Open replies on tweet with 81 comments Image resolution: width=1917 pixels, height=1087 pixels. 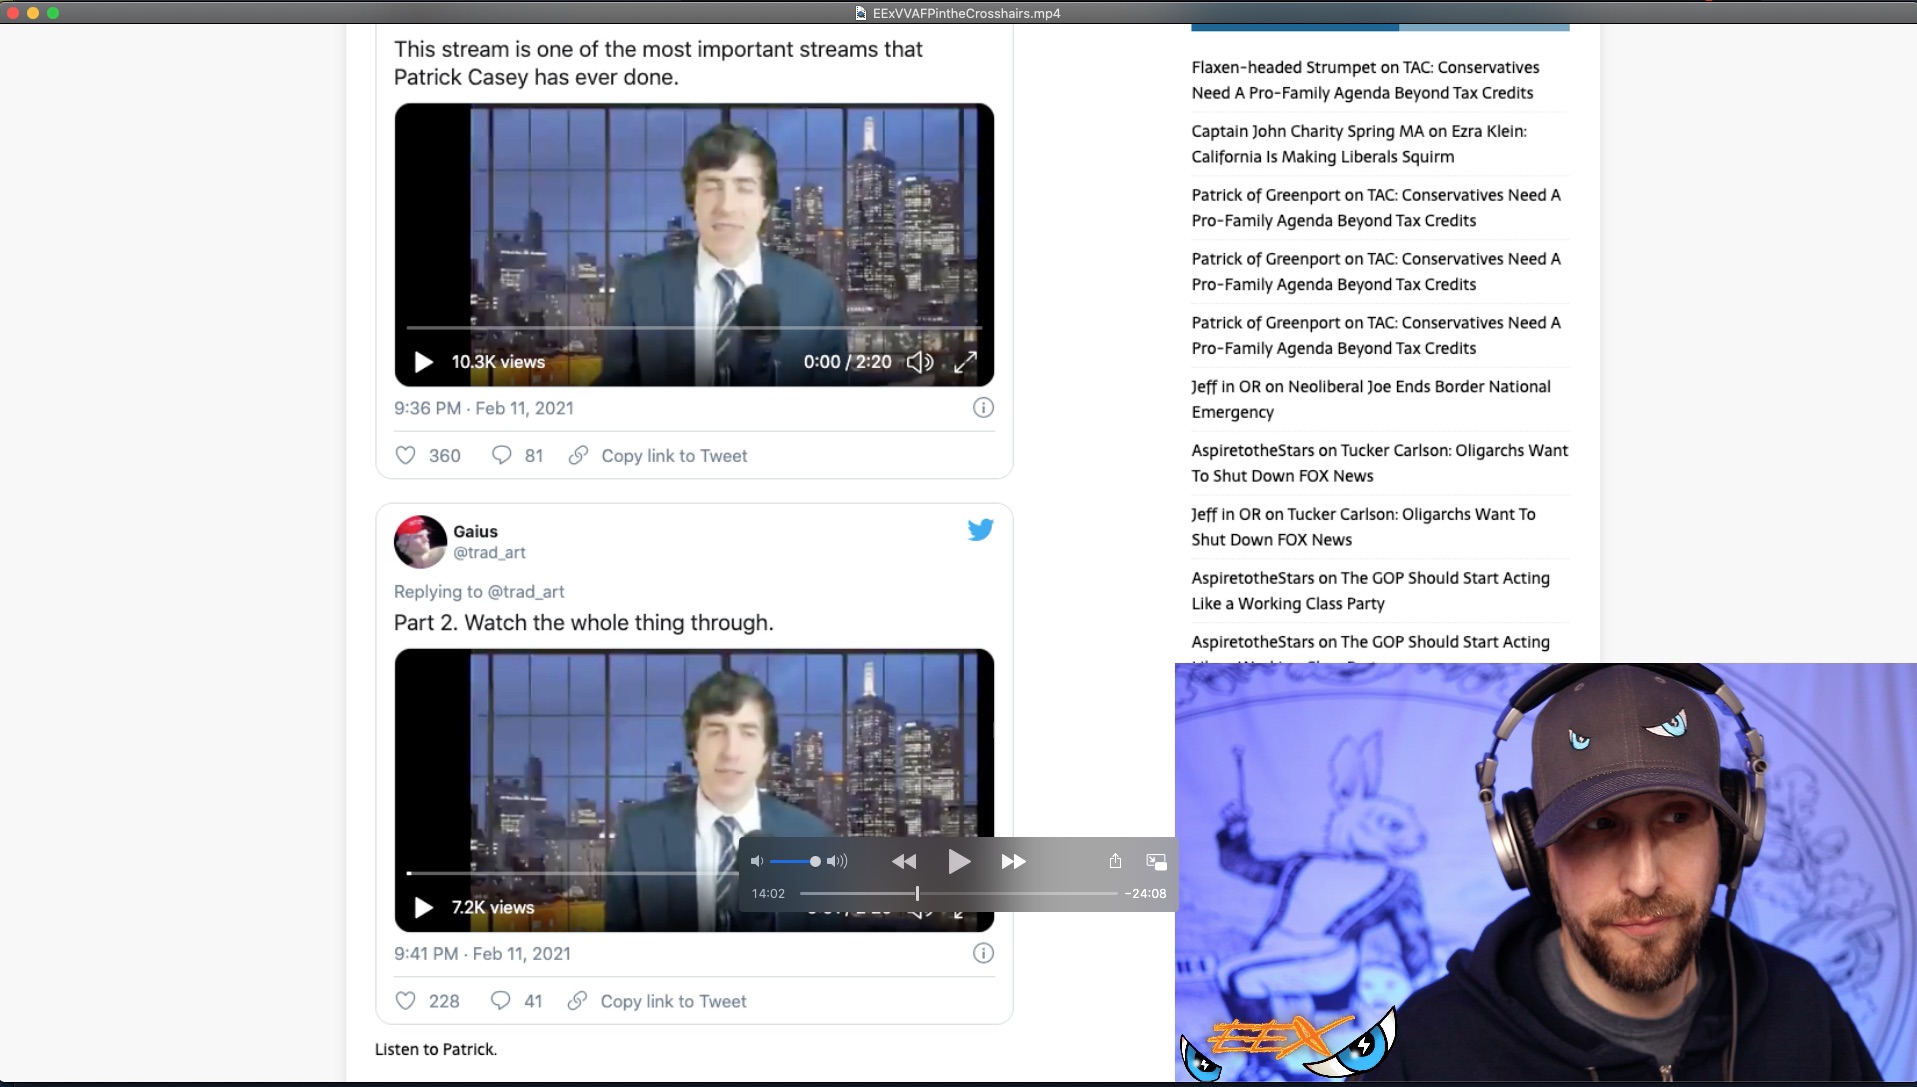tap(502, 456)
